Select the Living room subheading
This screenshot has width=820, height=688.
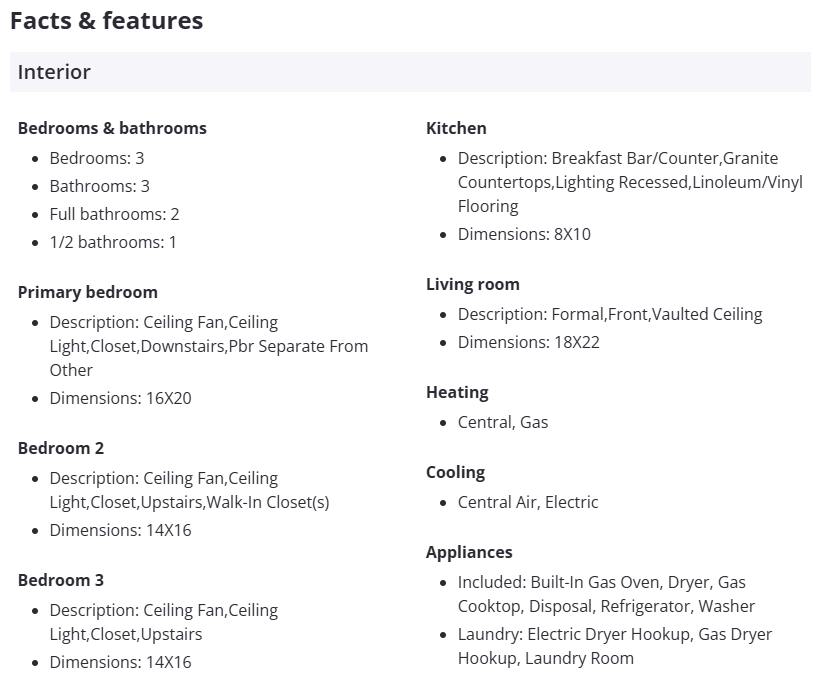[x=473, y=284]
